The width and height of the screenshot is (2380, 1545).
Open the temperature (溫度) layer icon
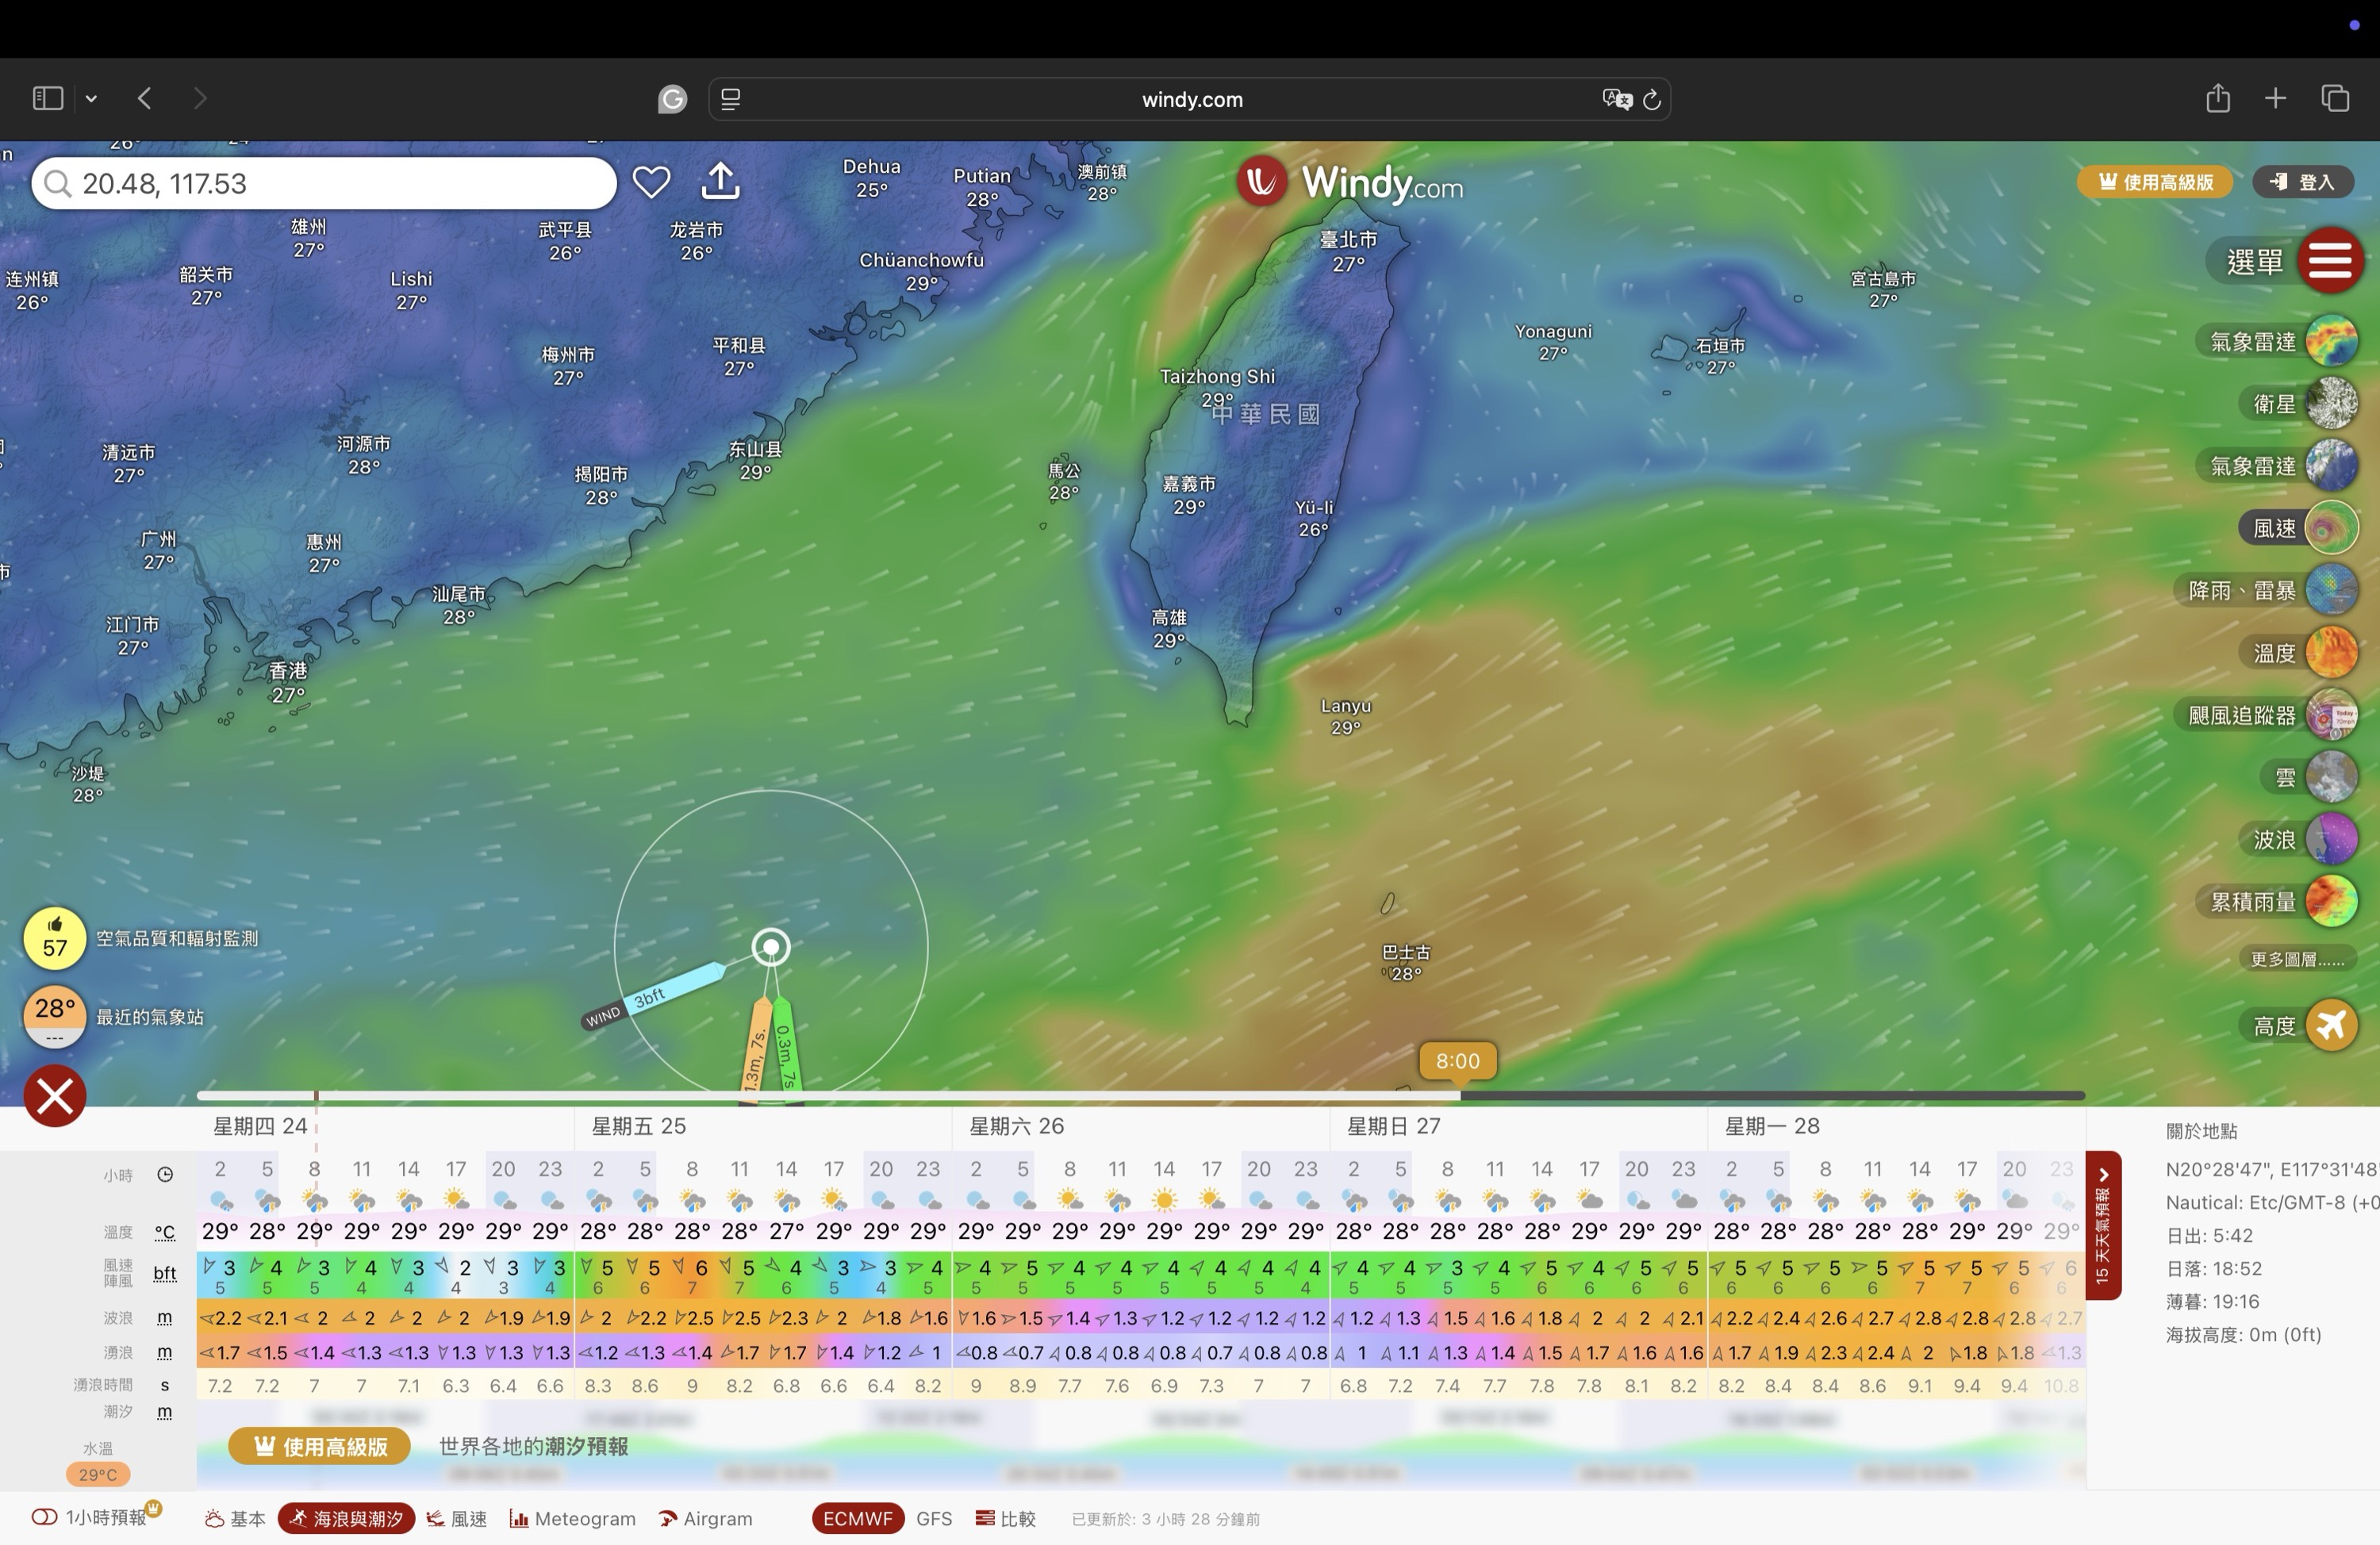coord(2331,653)
